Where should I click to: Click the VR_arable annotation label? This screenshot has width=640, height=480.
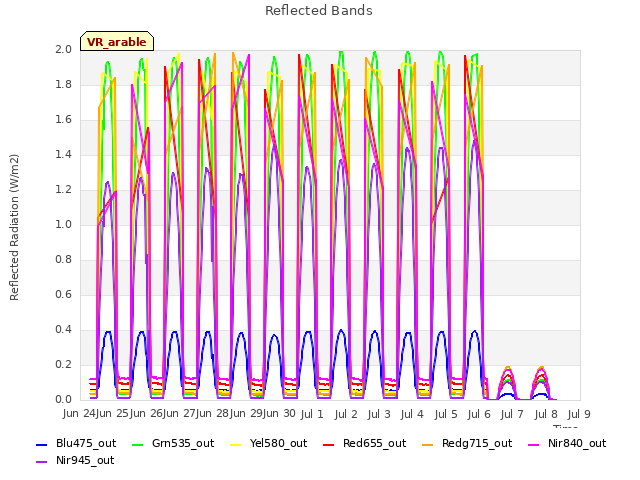click(x=117, y=42)
